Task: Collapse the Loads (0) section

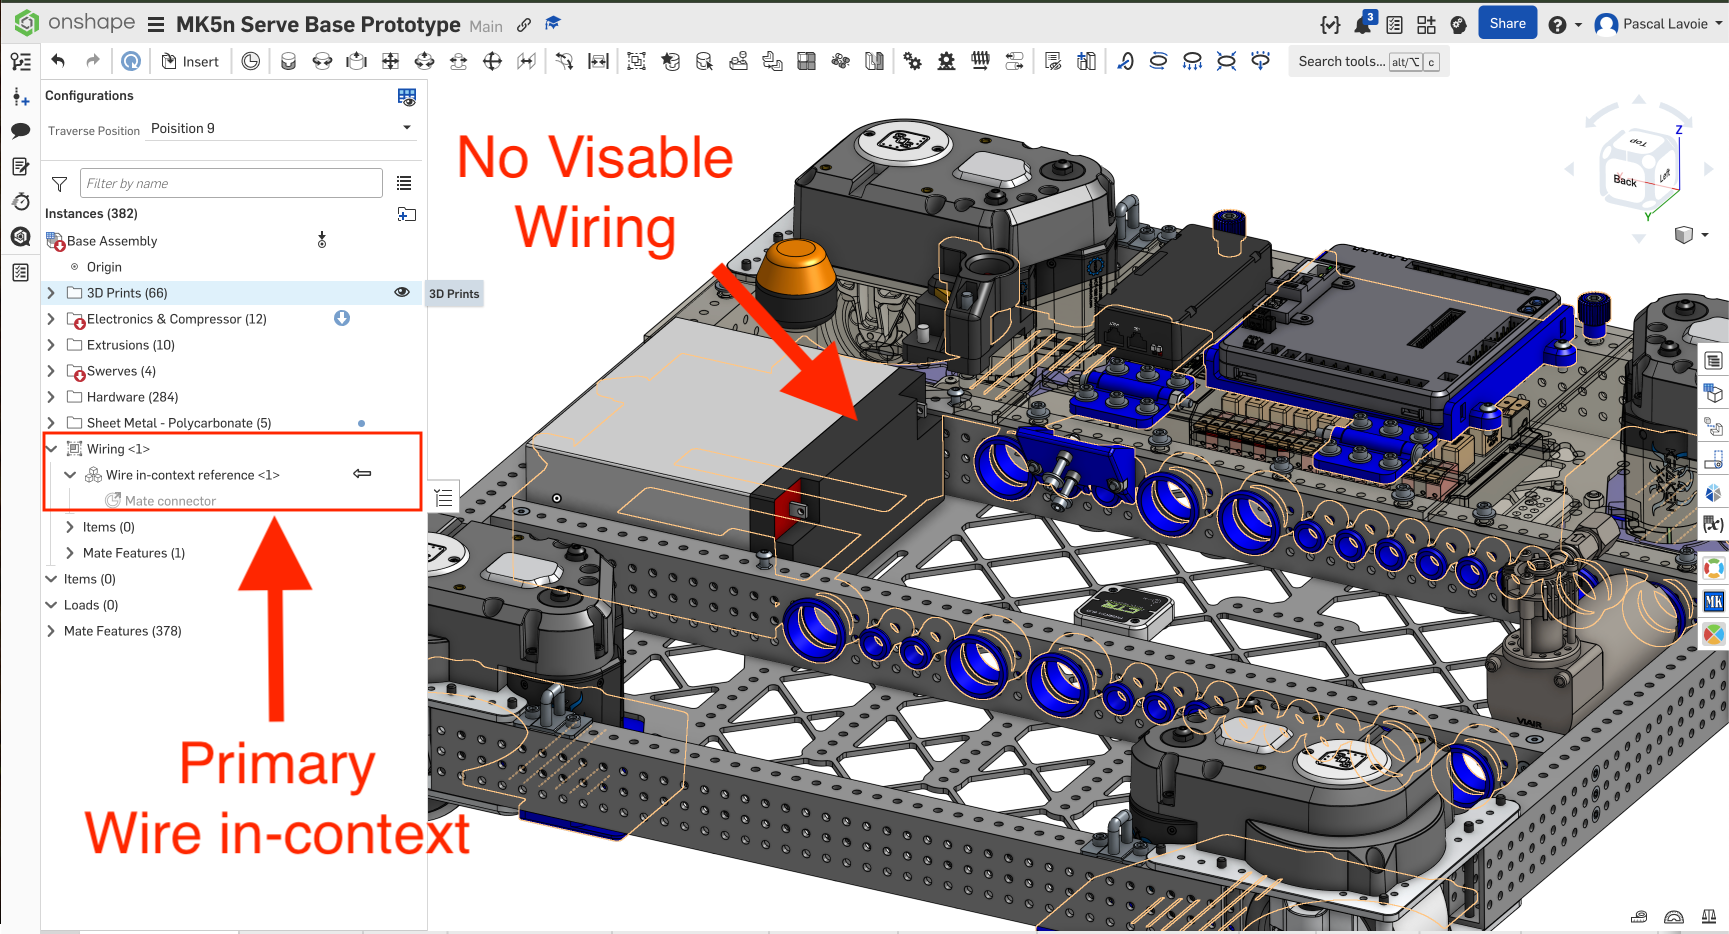Action: [x=51, y=605]
